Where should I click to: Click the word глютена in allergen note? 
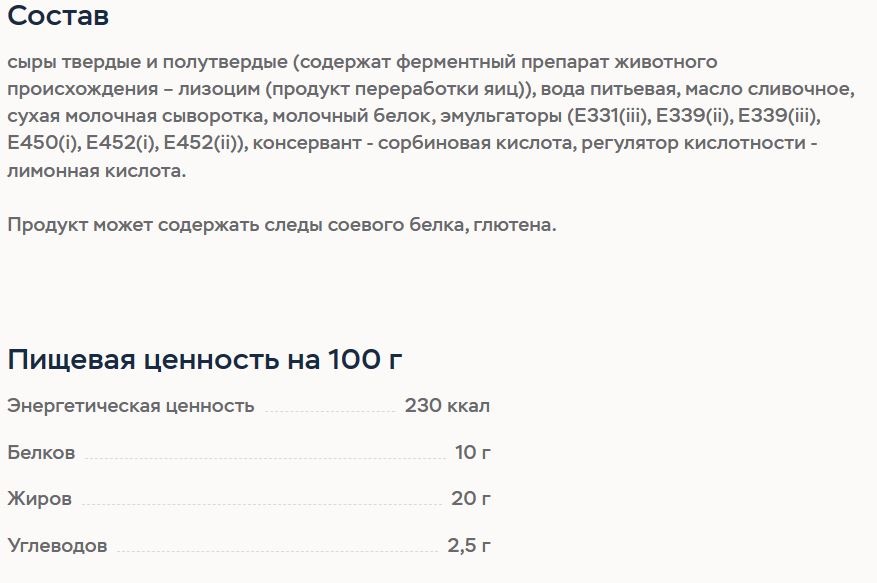[x=512, y=225]
